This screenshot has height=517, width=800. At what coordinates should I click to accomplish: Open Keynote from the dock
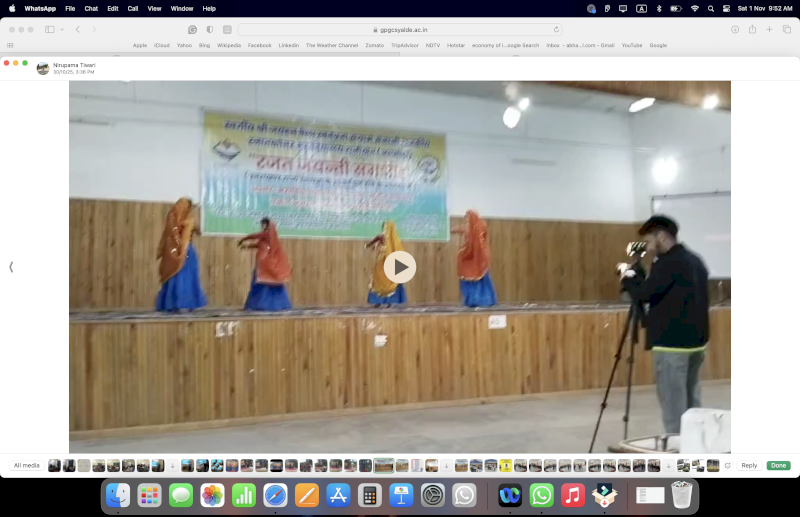[x=401, y=495]
